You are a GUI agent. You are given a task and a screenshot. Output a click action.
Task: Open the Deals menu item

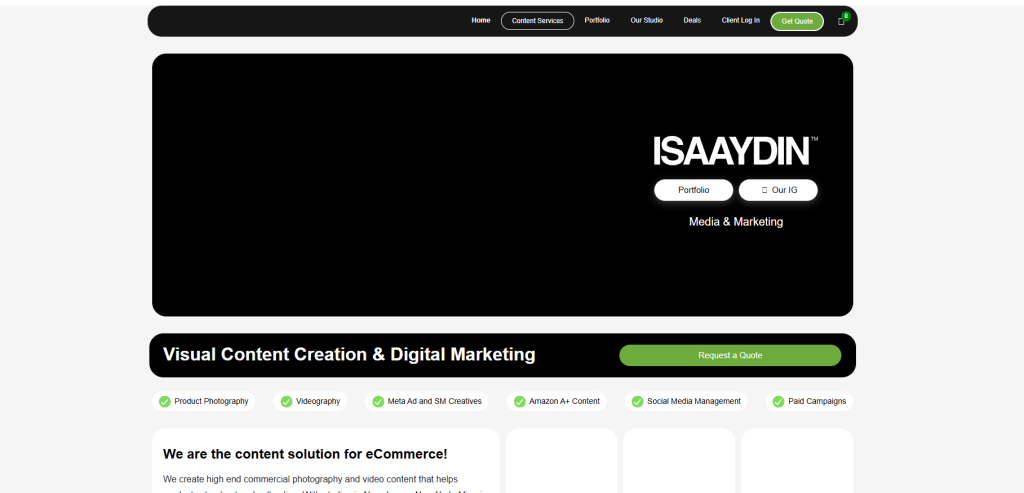(692, 20)
